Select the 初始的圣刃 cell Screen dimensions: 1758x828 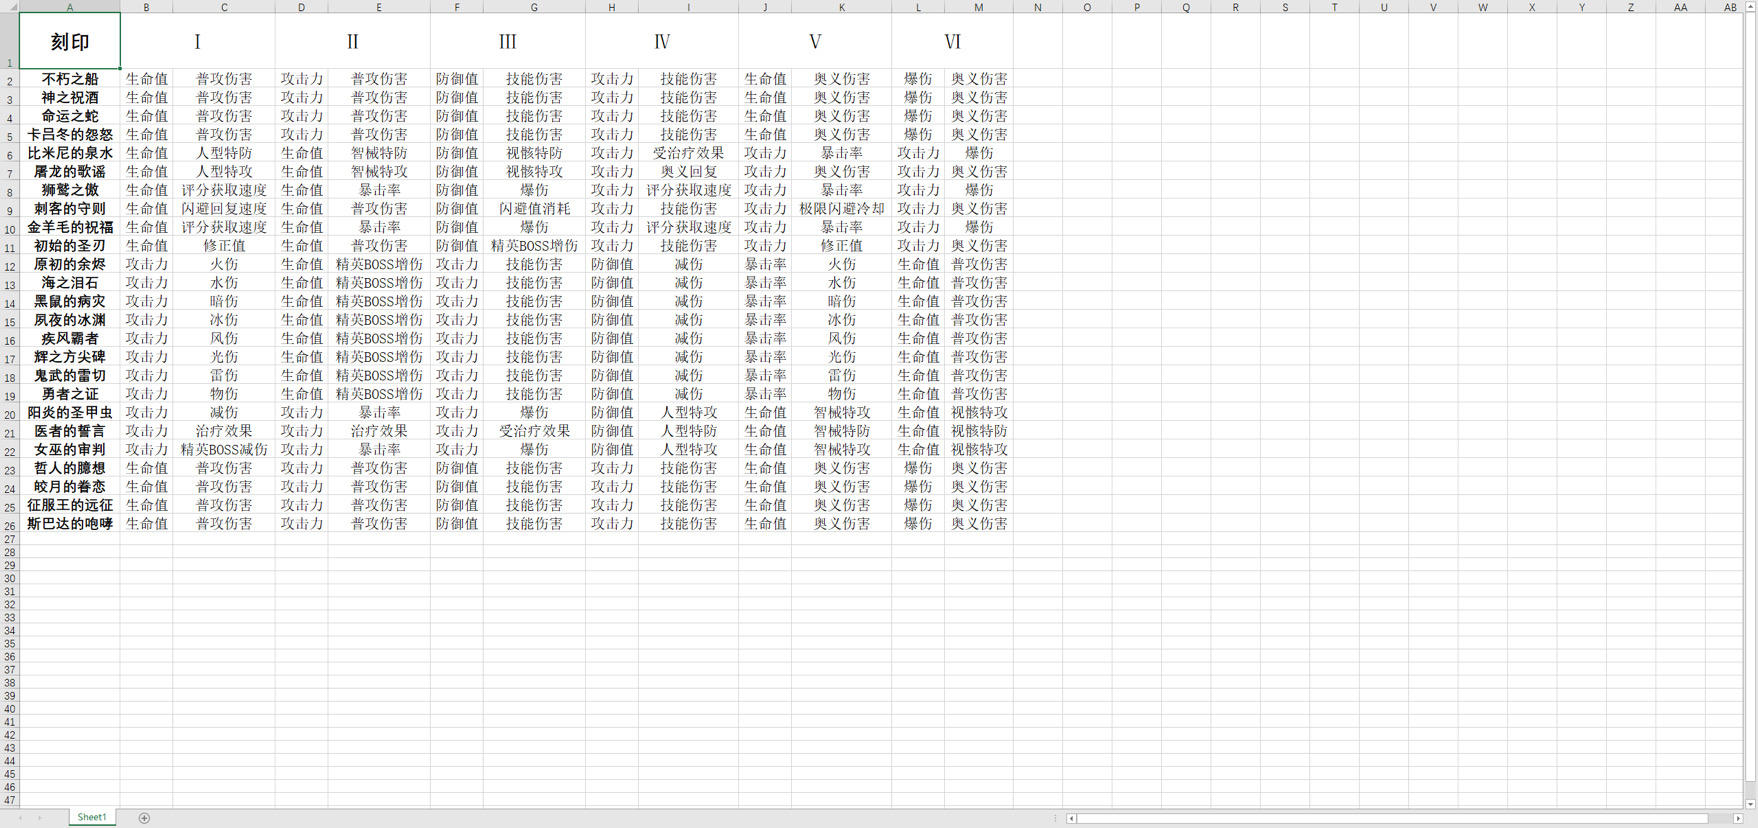(70, 245)
